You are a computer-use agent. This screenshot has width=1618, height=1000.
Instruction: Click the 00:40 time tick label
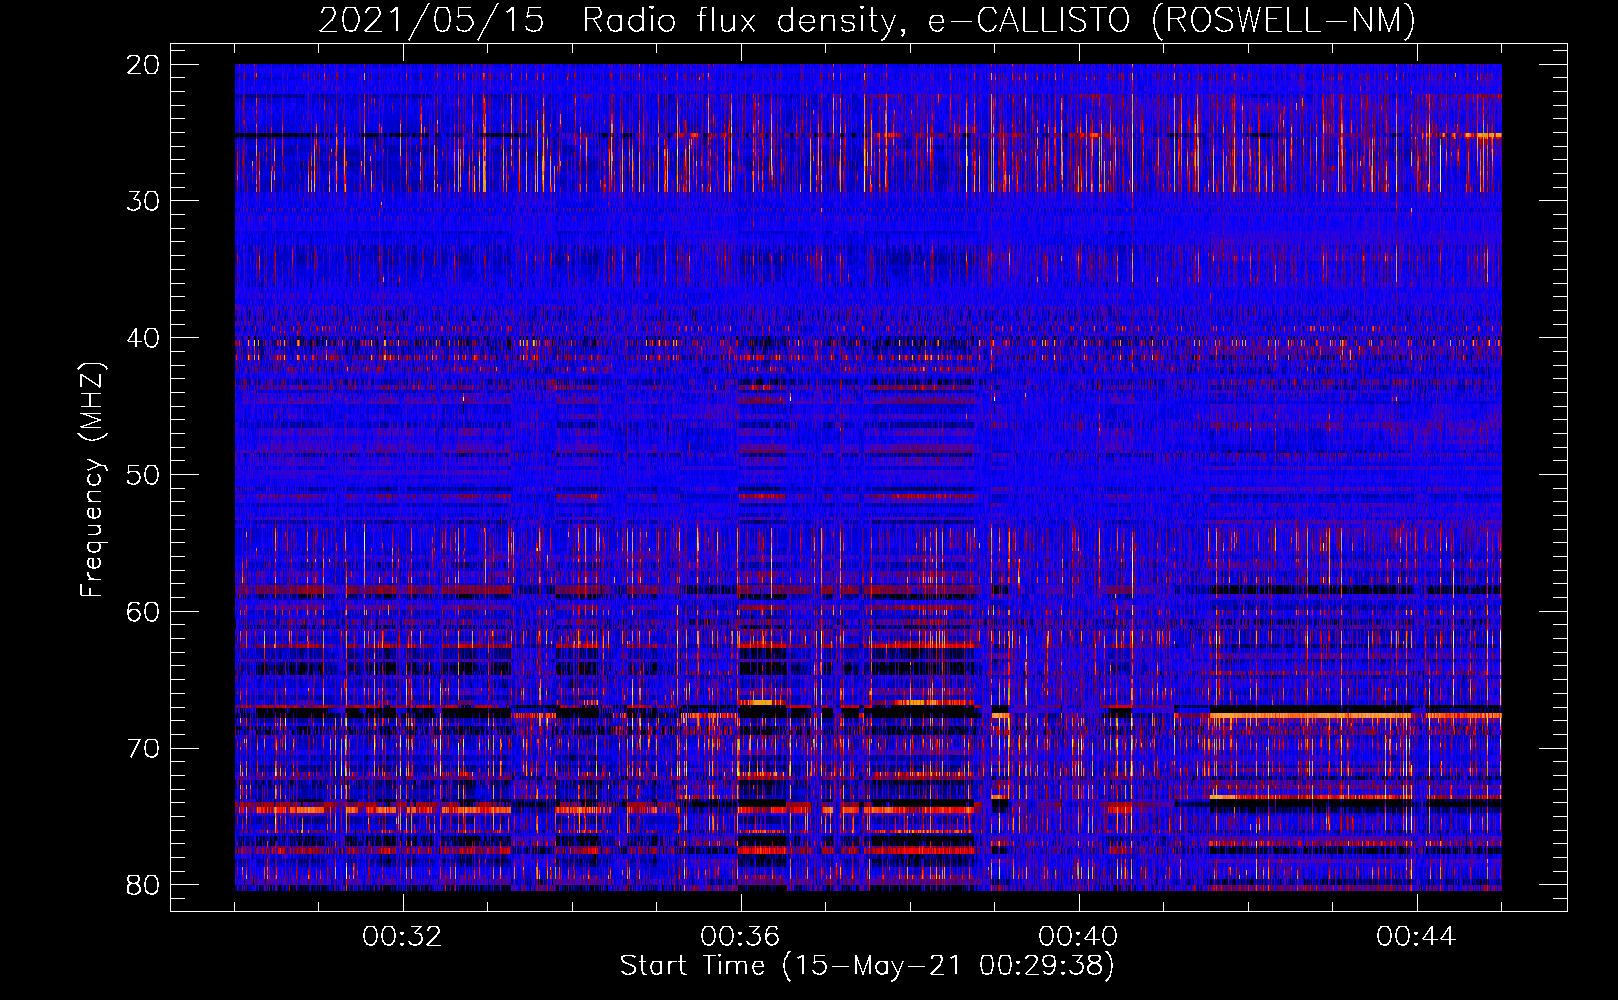pyautogui.click(x=1078, y=937)
